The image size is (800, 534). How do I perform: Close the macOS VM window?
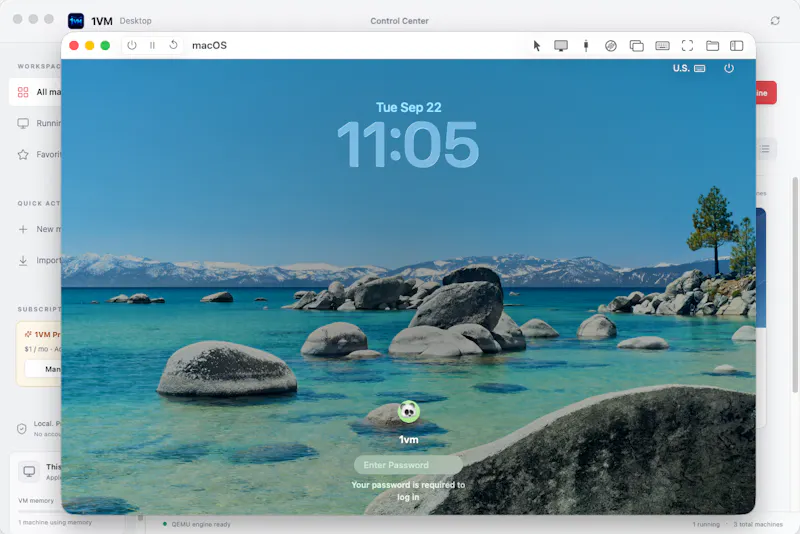(x=74, y=45)
